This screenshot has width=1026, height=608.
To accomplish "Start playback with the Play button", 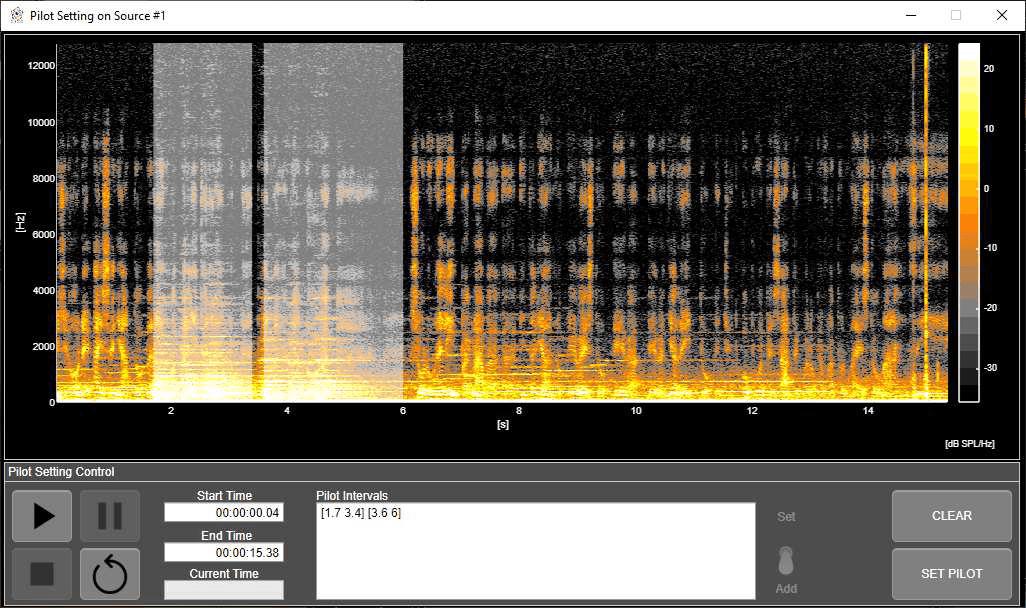I will point(43,516).
